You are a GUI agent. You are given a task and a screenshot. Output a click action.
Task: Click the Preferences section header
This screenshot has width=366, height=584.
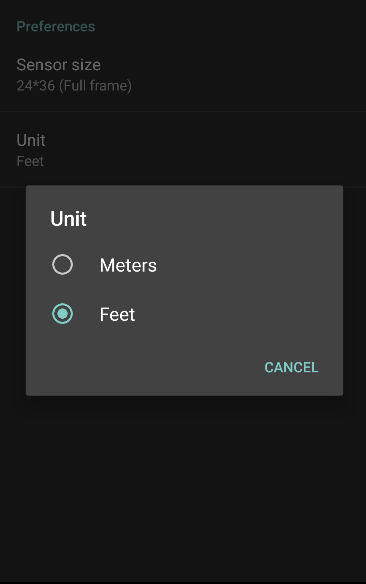click(56, 26)
